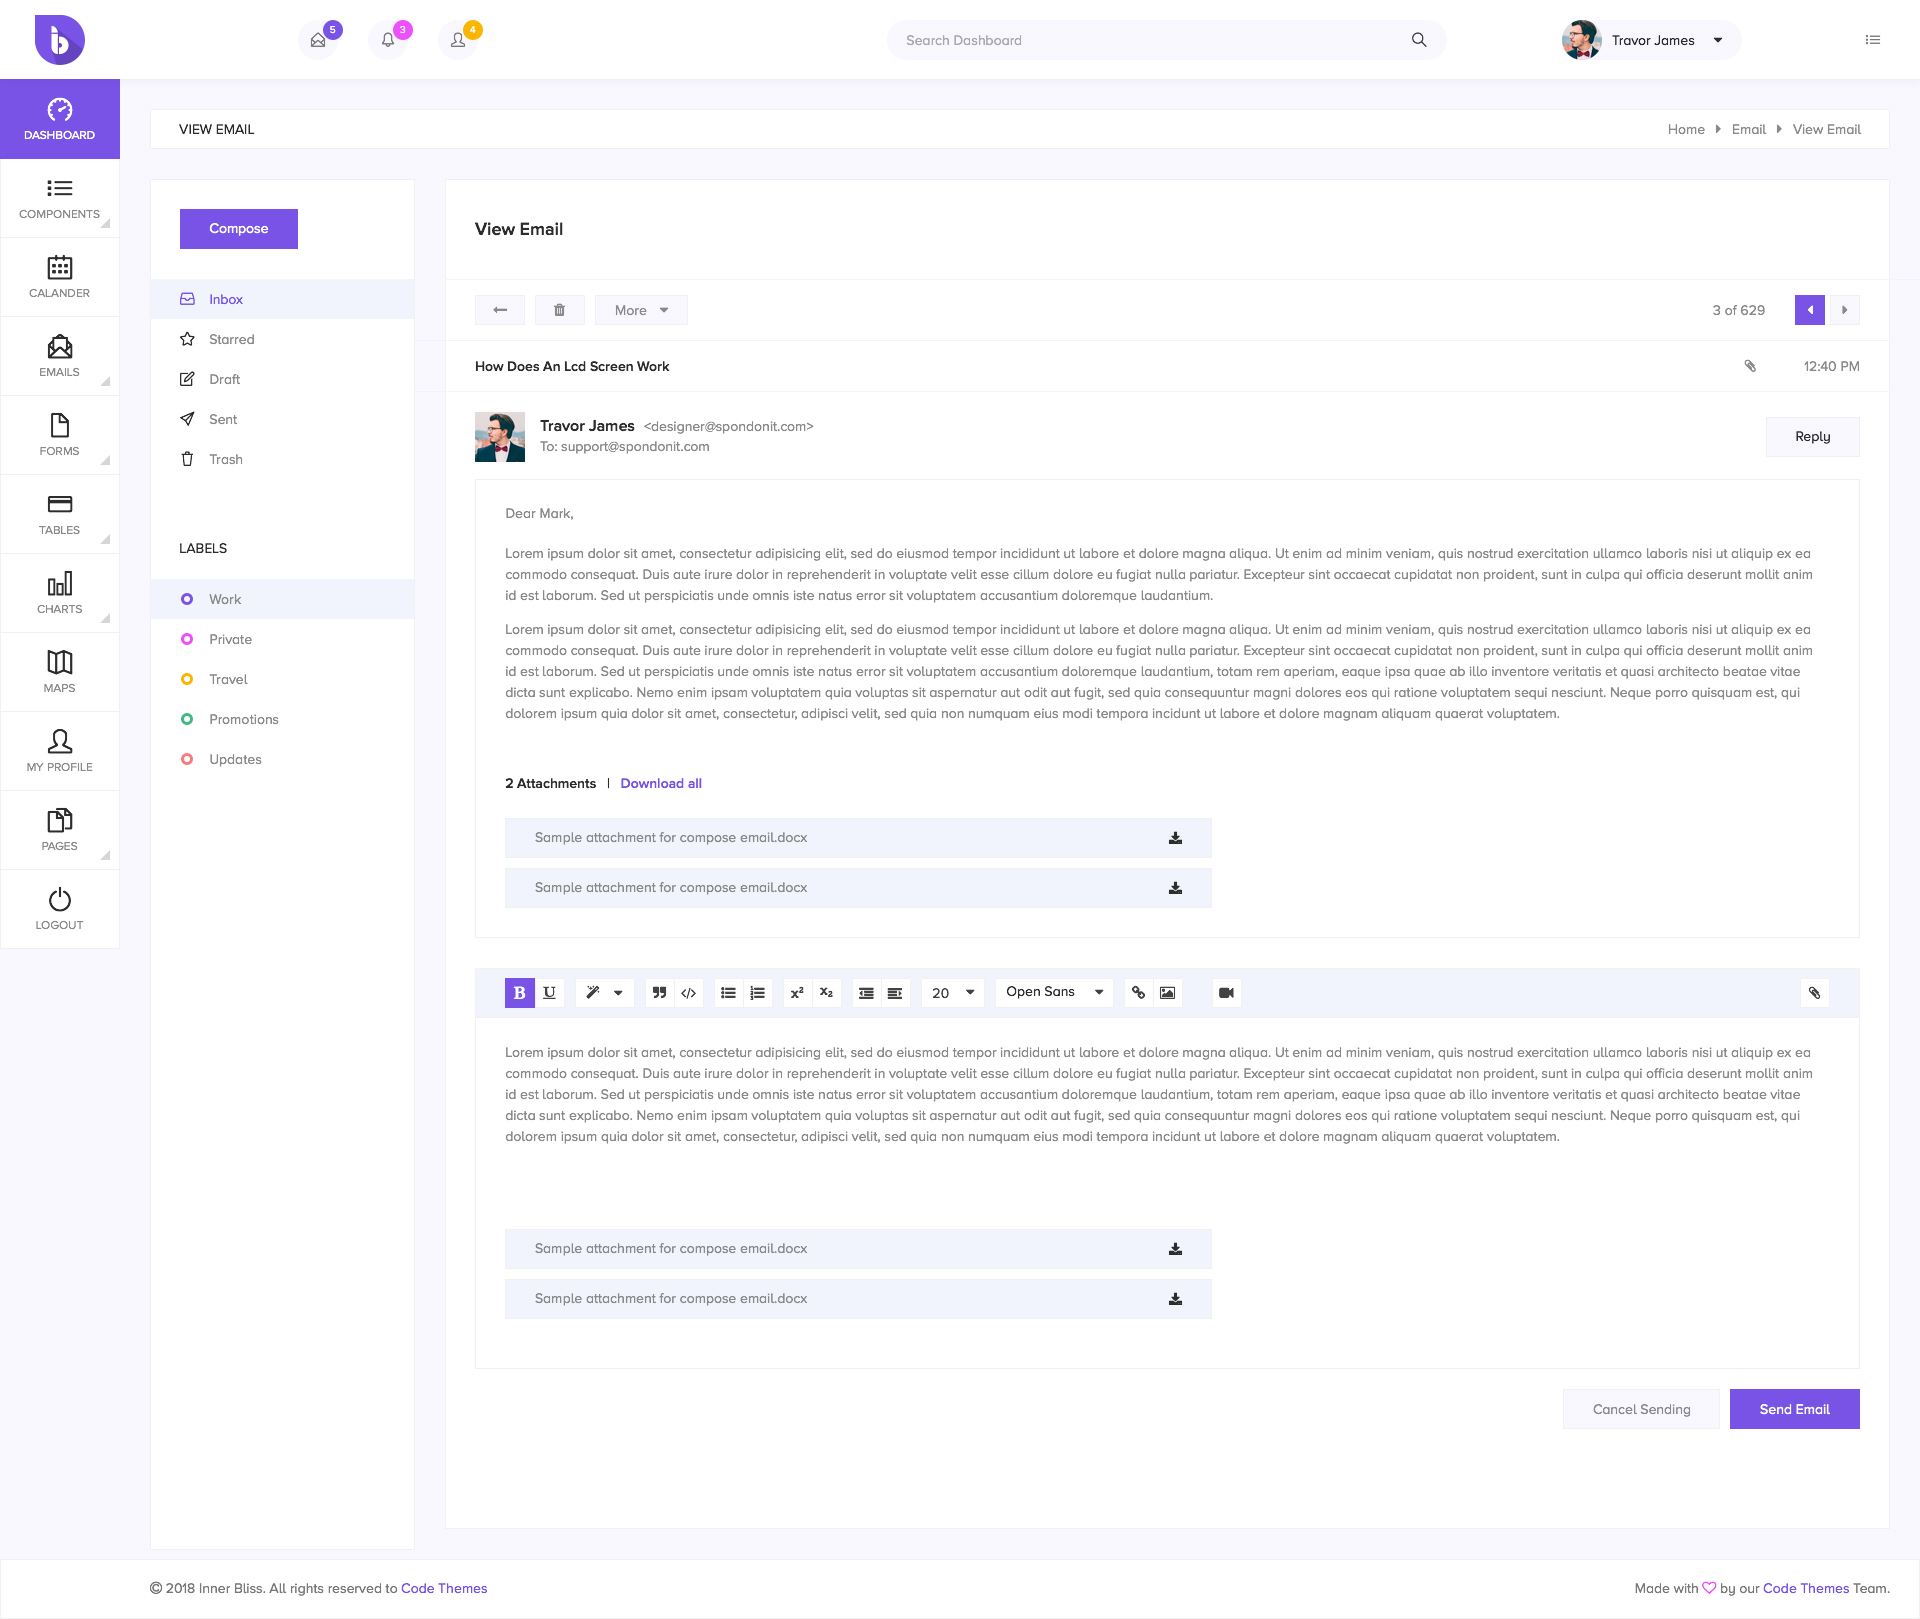Toggle bold formatting in the reply editor
The height and width of the screenshot is (1619, 1920).
tap(519, 992)
